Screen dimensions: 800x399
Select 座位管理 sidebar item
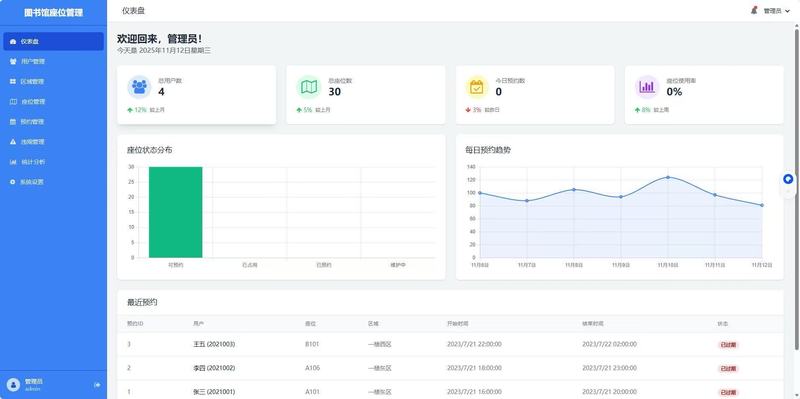point(53,102)
